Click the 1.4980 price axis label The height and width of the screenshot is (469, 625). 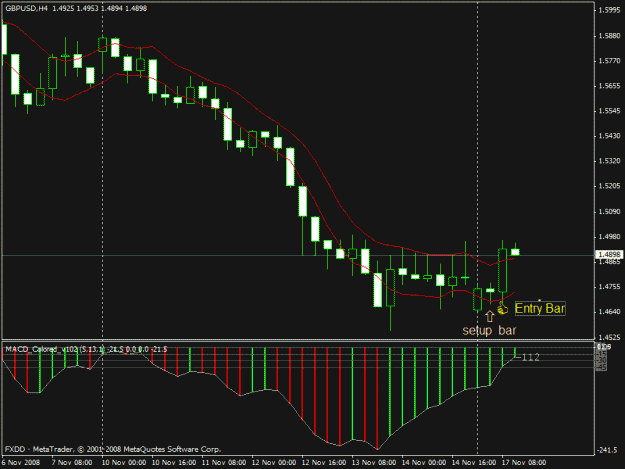609,237
